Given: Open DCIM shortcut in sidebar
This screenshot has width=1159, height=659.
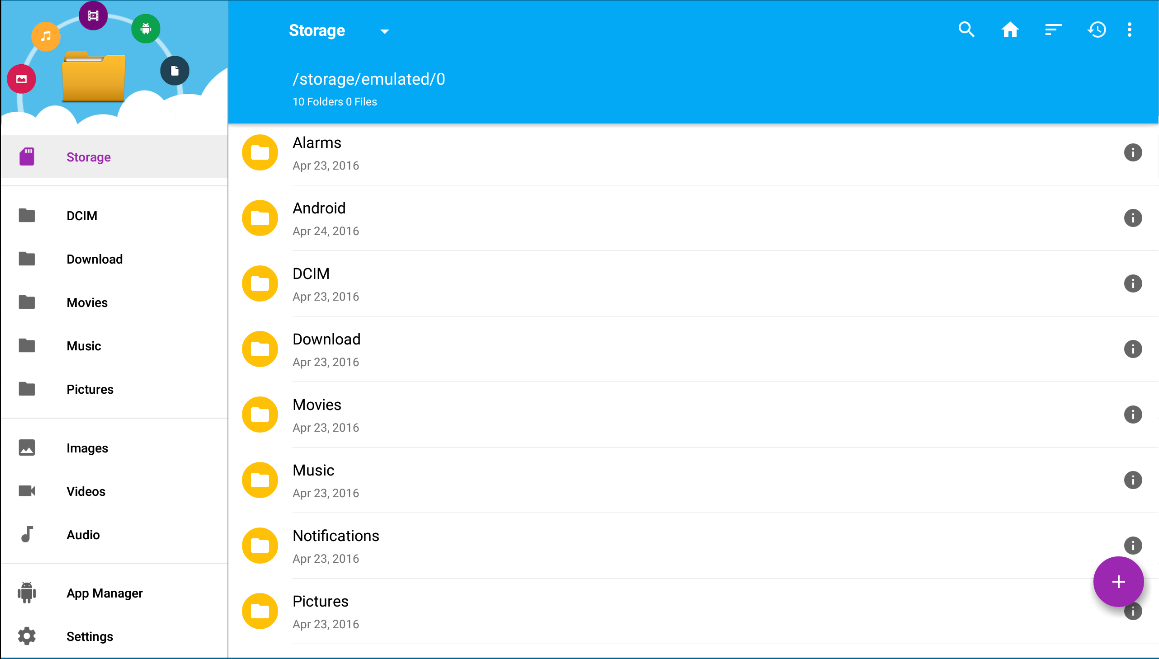Looking at the screenshot, I should [82, 216].
